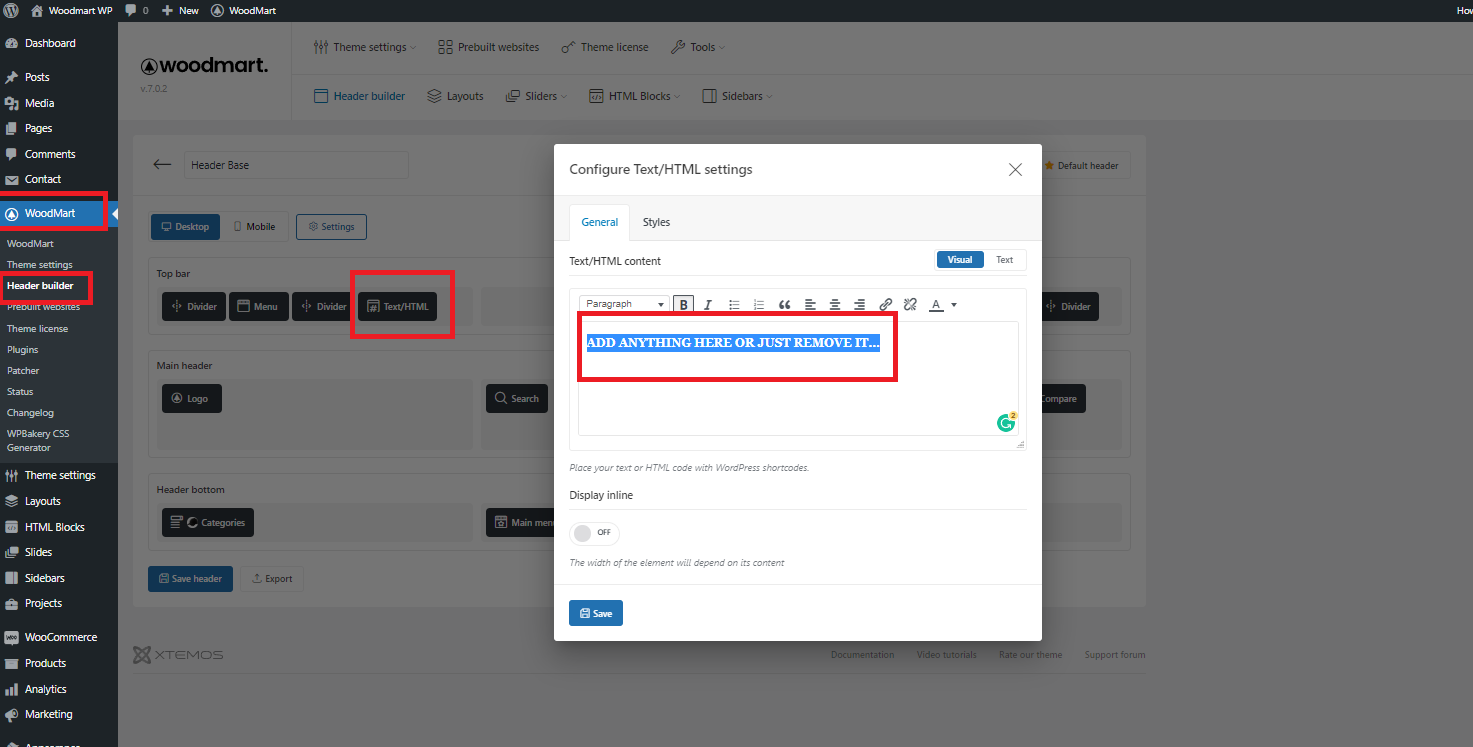Image resolution: width=1473 pixels, height=747 pixels.
Task: Switch to the Styles tab
Action: coord(656,222)
